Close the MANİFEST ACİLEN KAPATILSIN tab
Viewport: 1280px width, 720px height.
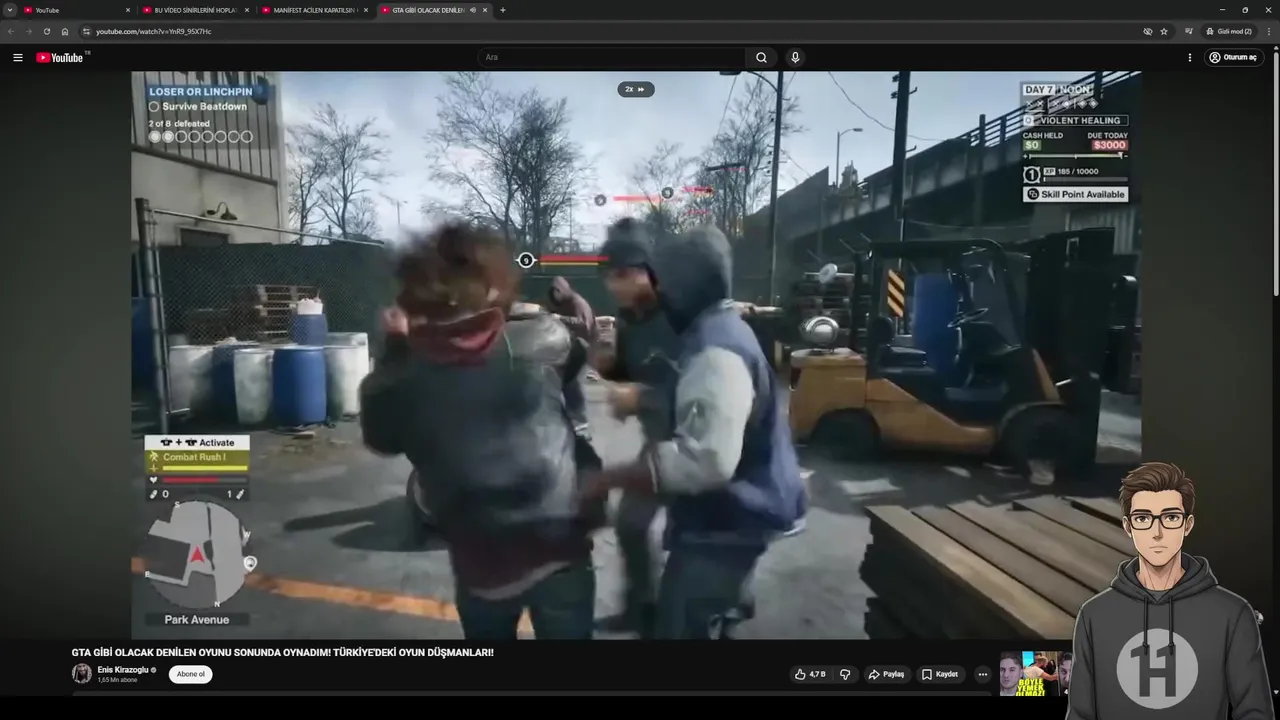[x=366, y=10]
